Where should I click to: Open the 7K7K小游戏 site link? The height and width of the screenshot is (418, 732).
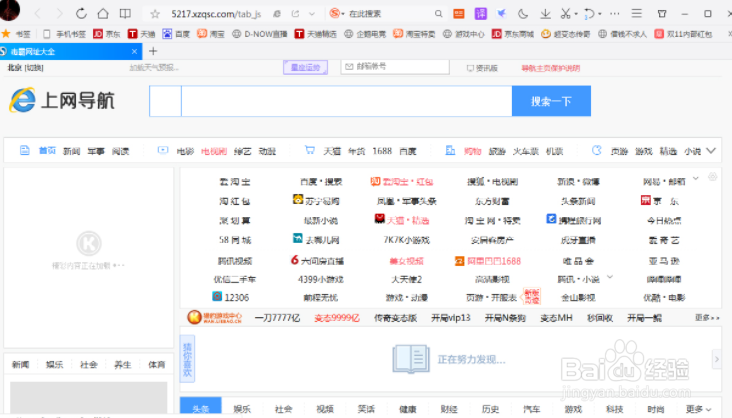coord(406,240)
